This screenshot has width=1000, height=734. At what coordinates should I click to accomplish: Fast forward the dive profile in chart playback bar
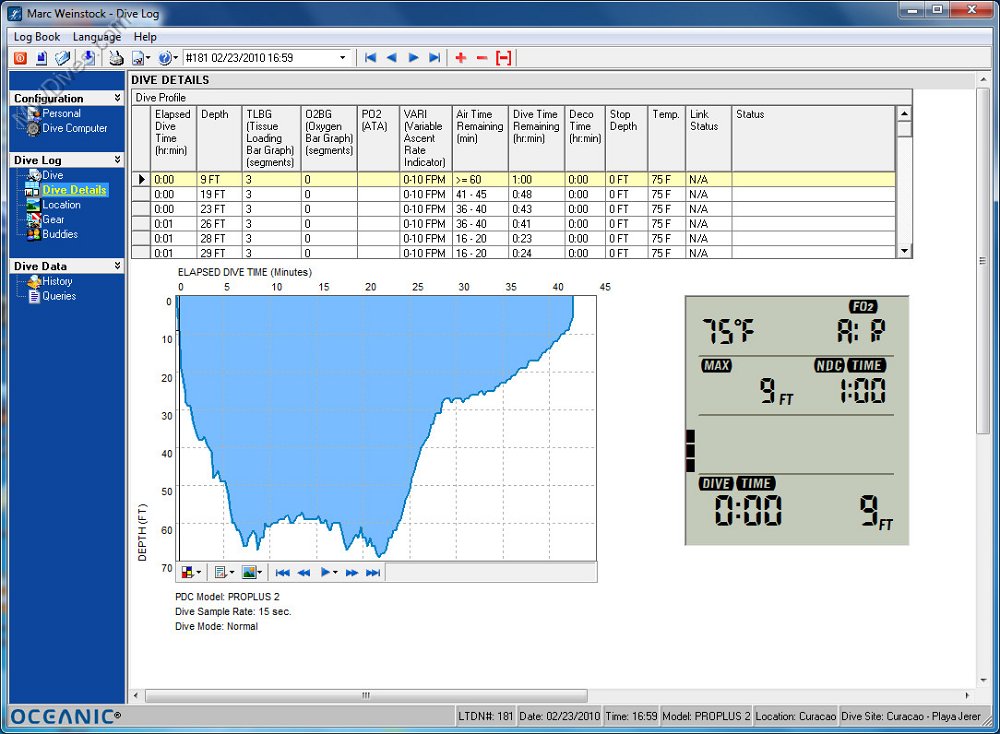[x=351, y=573]
